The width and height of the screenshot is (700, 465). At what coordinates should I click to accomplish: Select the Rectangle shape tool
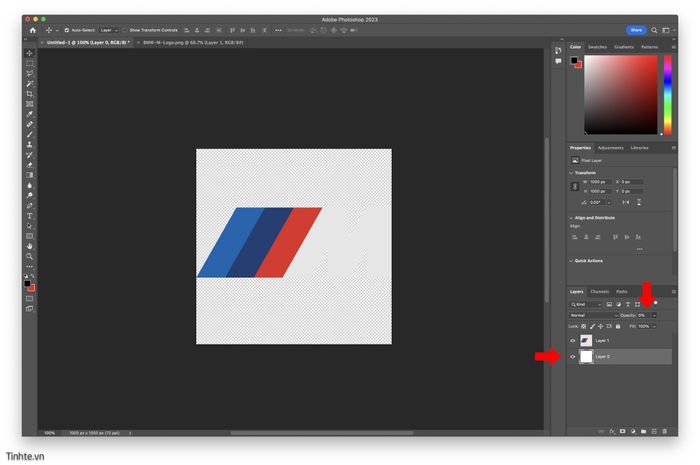[29, 236]
